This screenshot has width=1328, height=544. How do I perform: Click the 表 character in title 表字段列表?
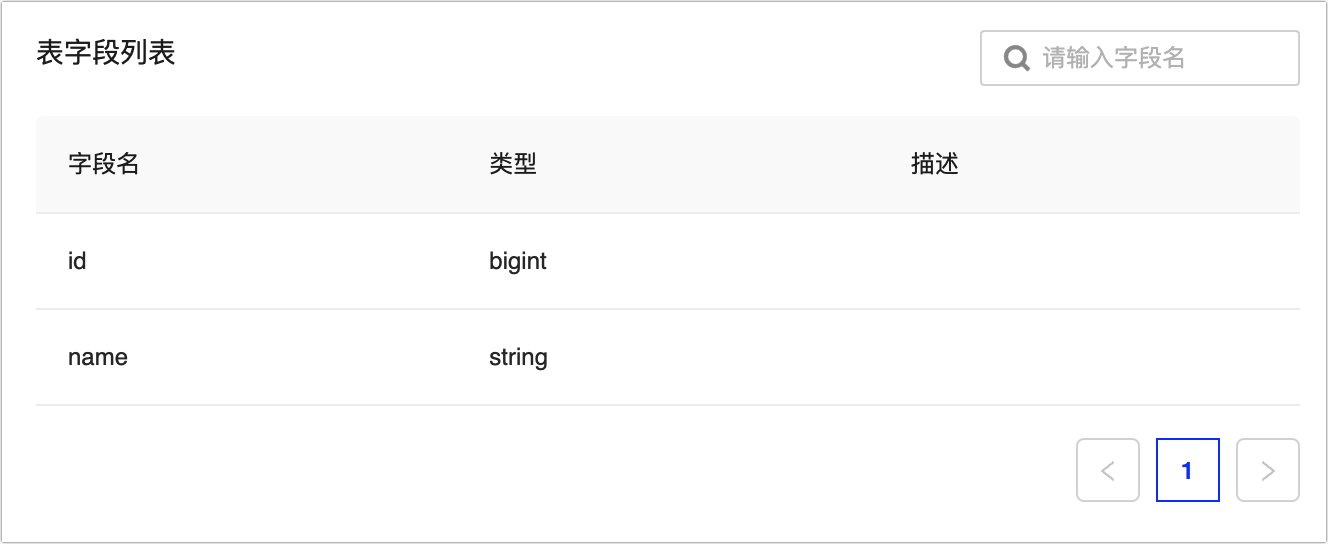point(50,53)
